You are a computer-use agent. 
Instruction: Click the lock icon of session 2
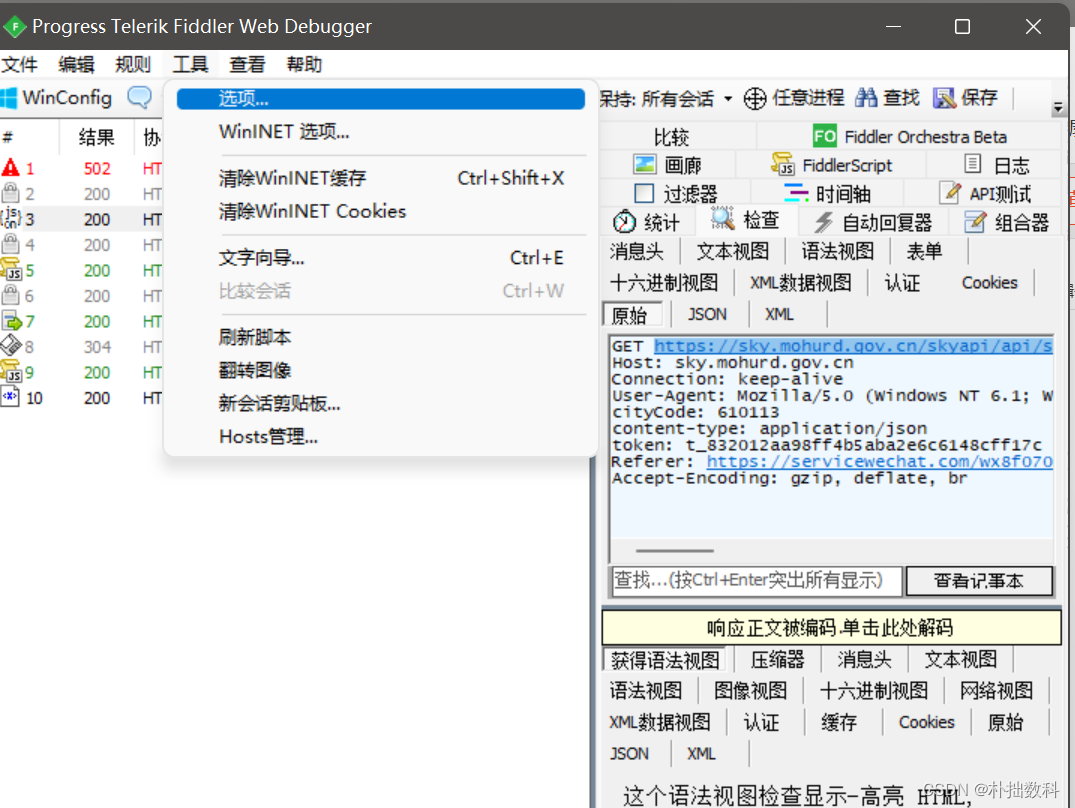[x=10, y=193]
